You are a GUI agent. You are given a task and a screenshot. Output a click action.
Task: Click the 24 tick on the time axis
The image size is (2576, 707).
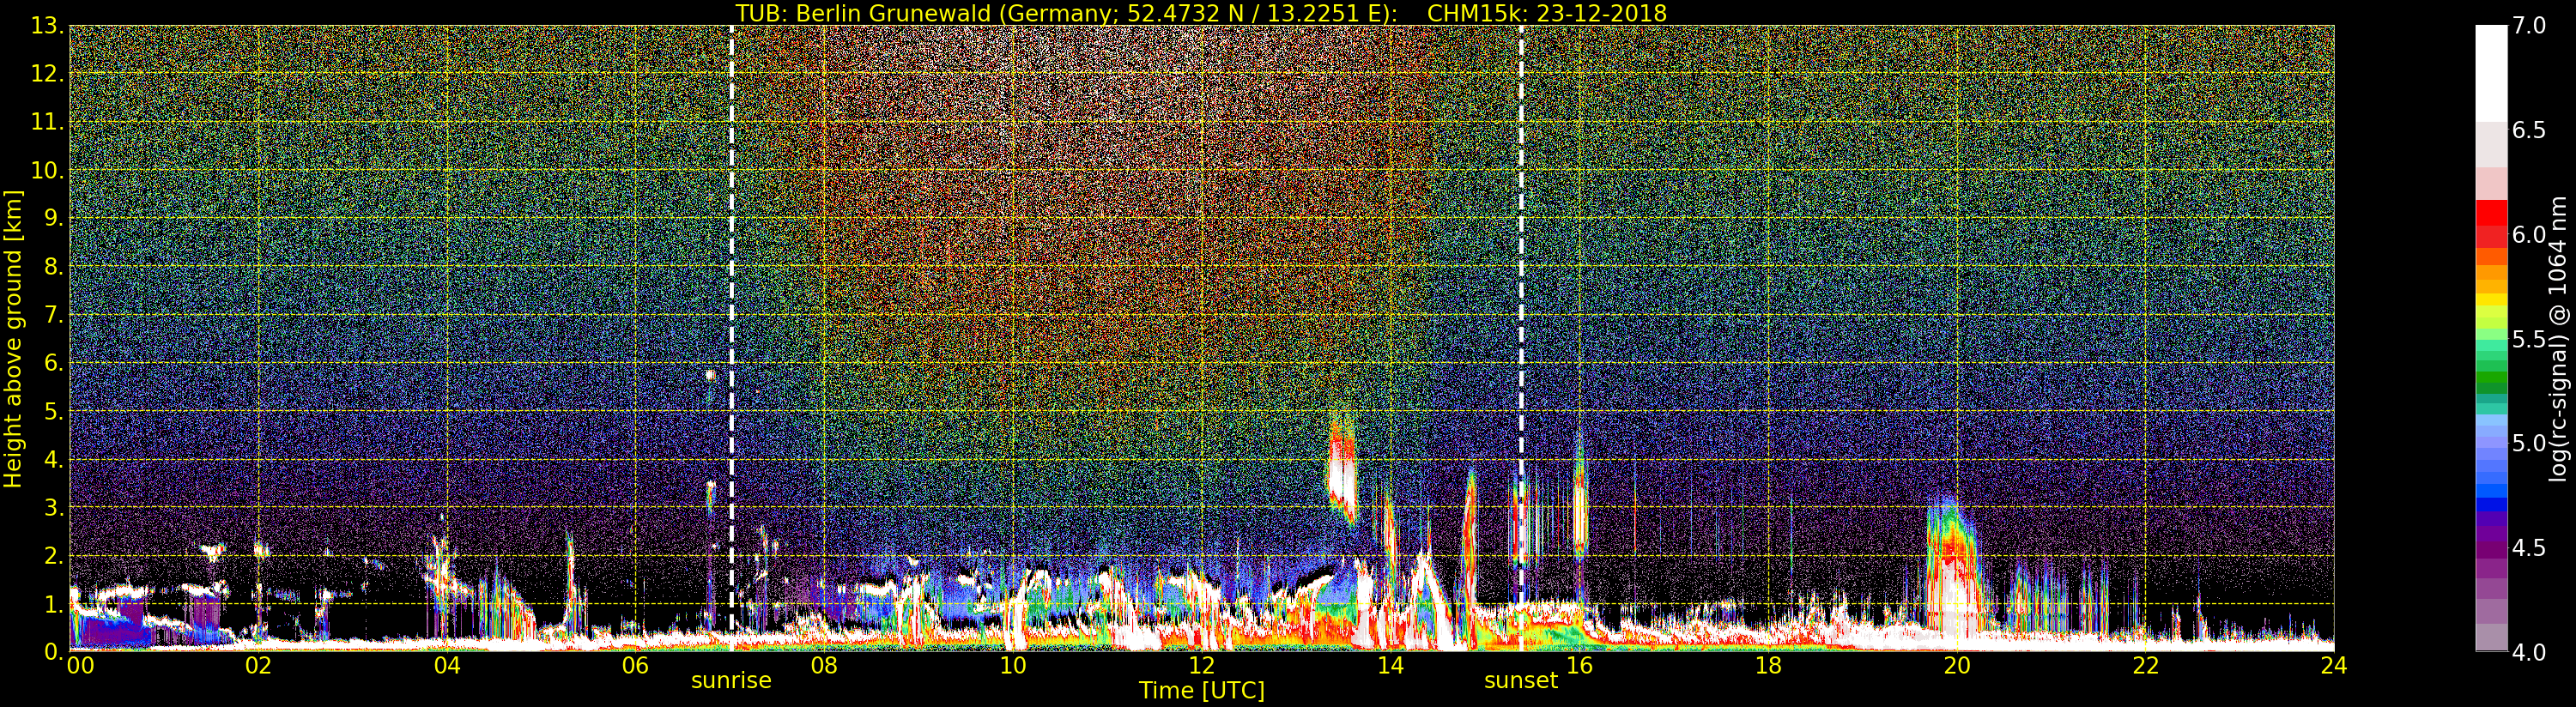[x=2333, y=666]
